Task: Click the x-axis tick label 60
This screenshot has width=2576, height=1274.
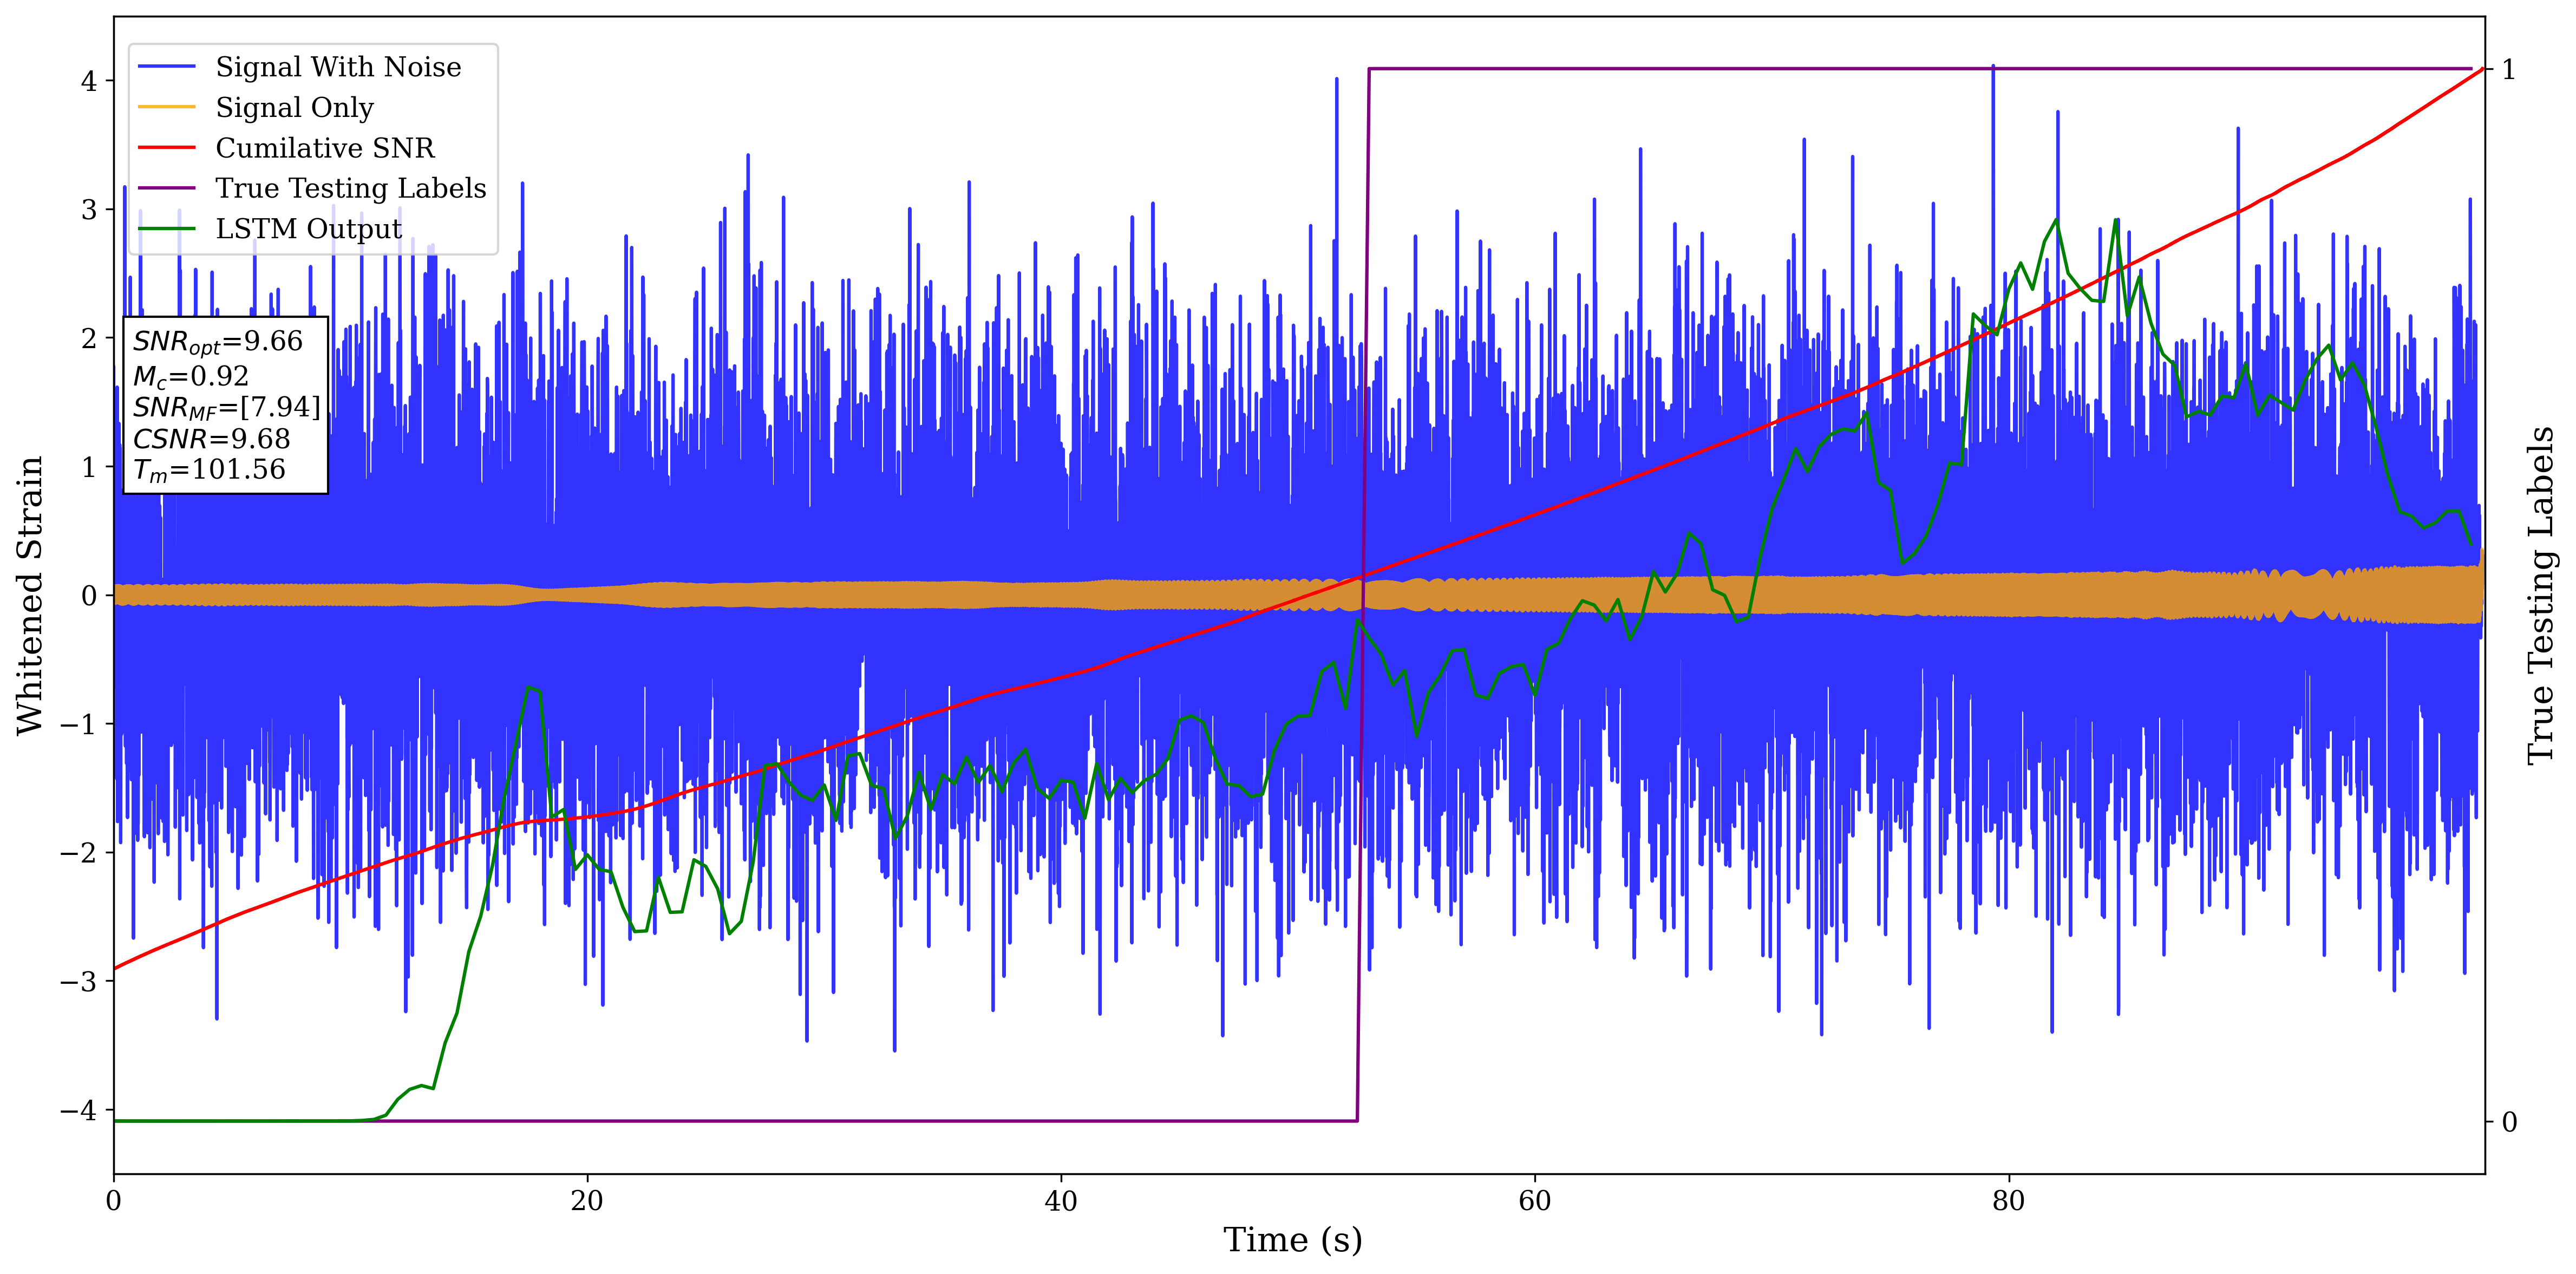Action: 1534,1201
